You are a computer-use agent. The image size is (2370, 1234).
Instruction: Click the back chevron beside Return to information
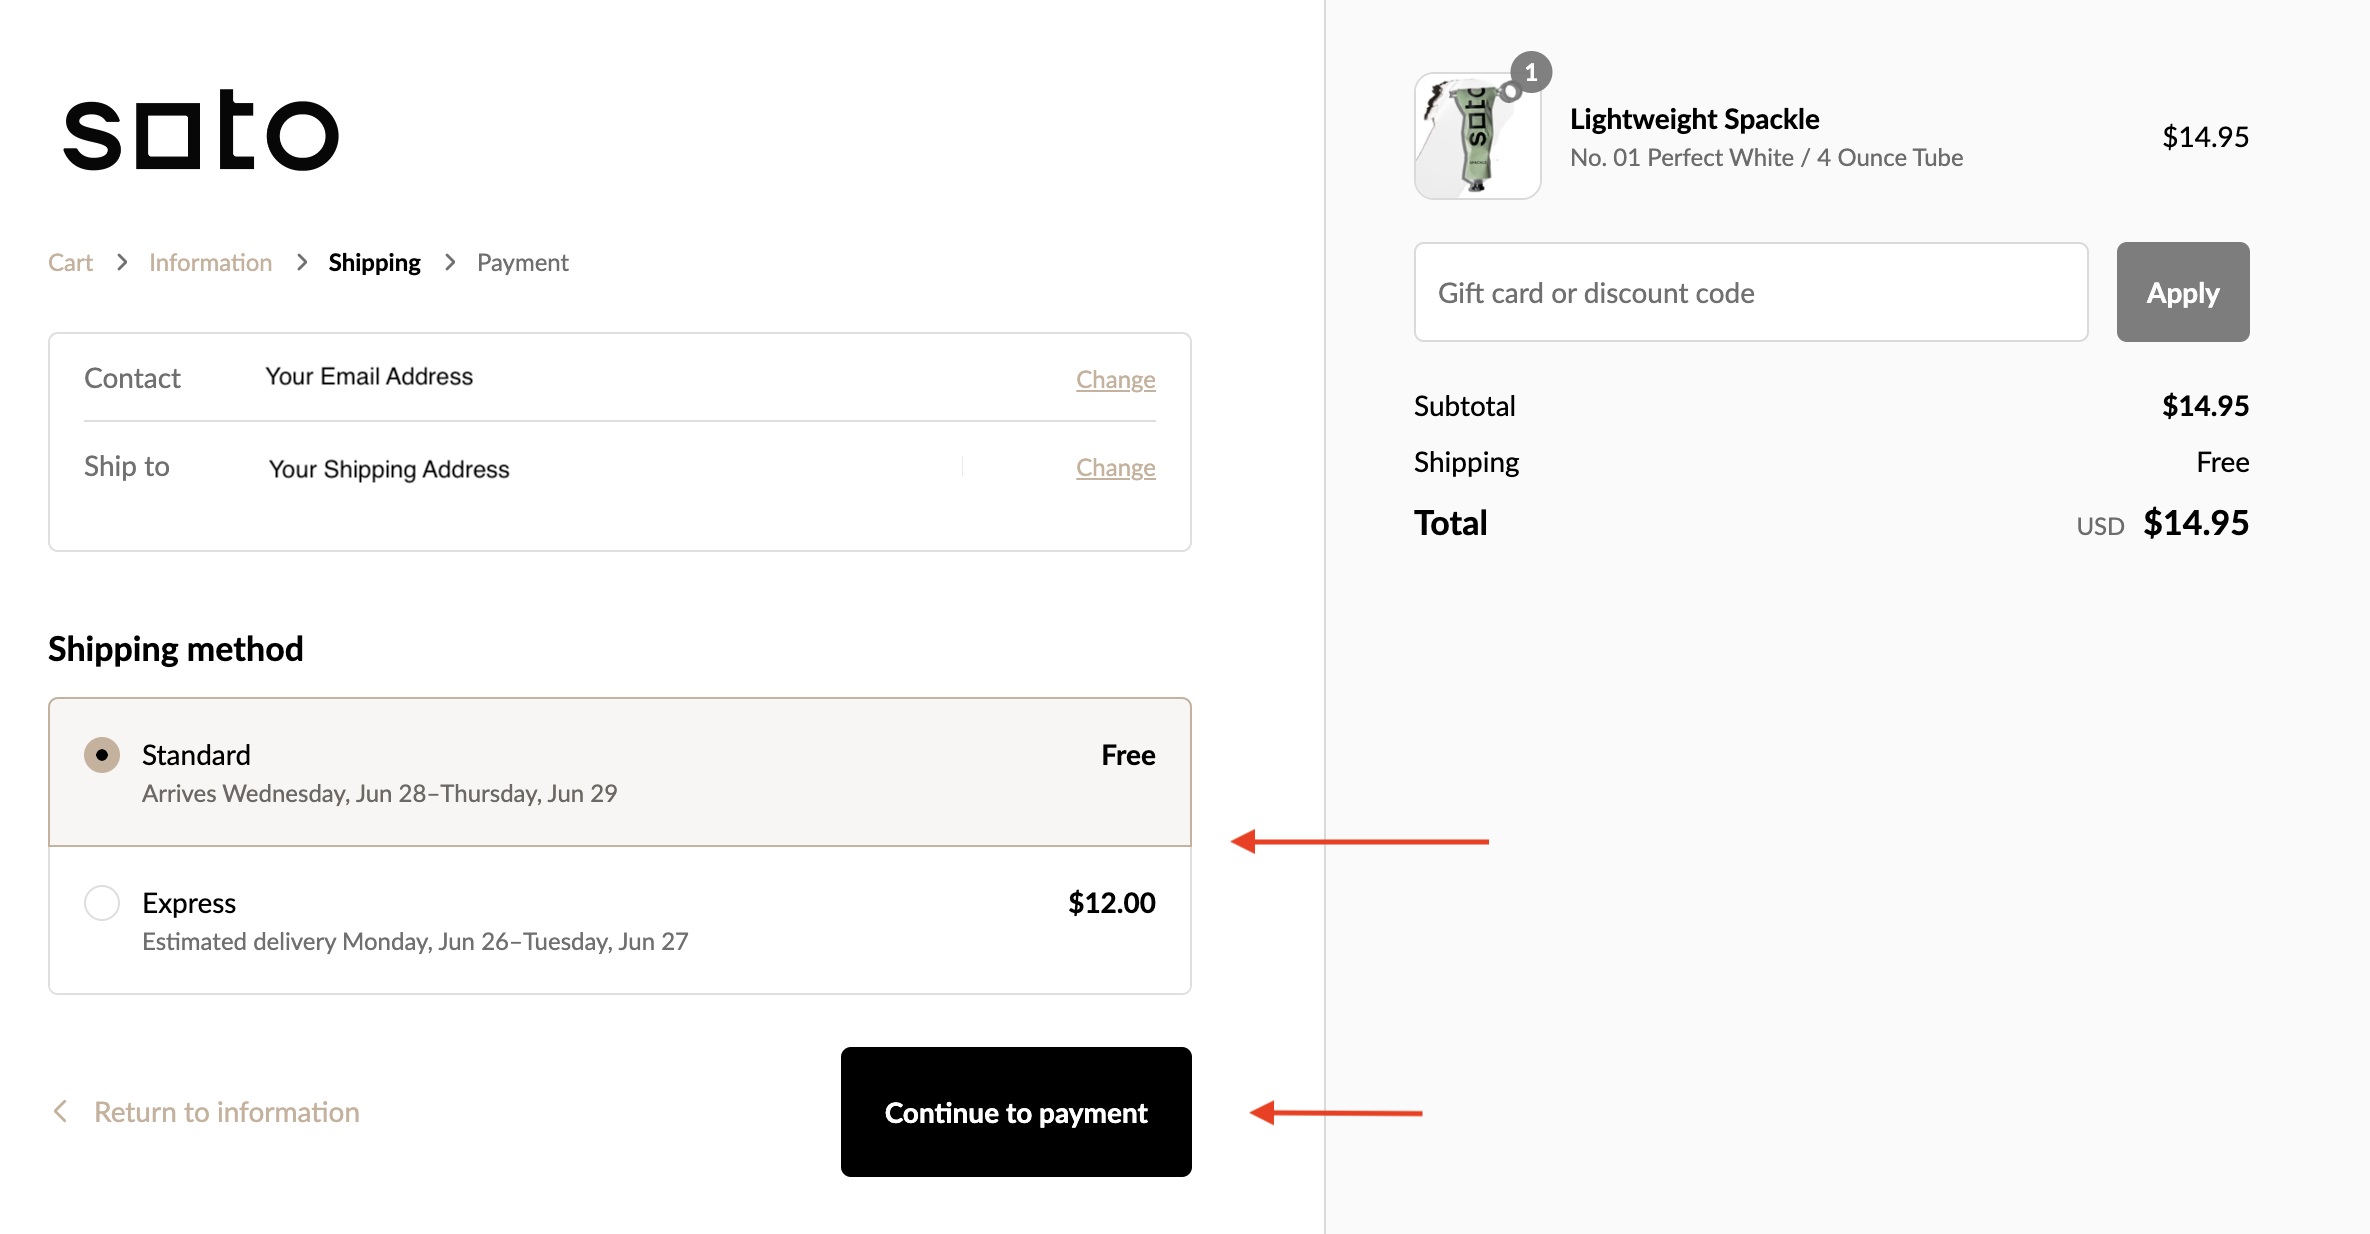tap(61, 1111)
